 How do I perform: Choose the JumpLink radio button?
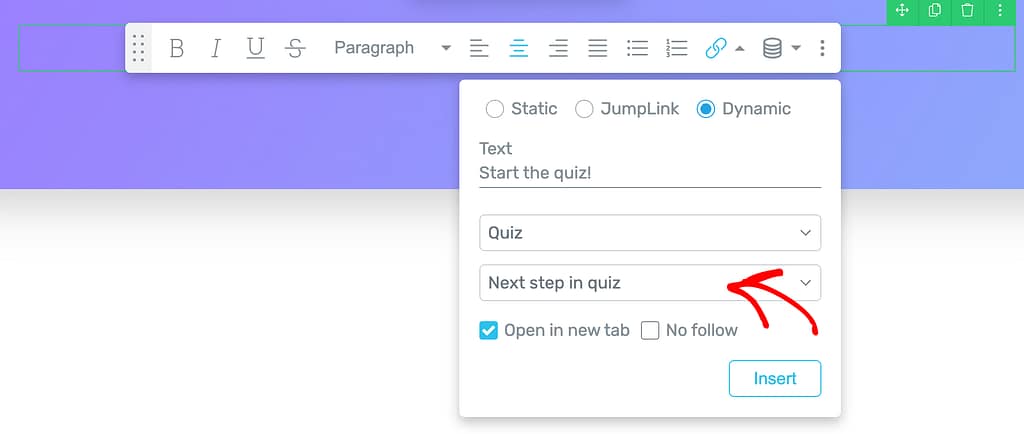click(x=585, y=109)
